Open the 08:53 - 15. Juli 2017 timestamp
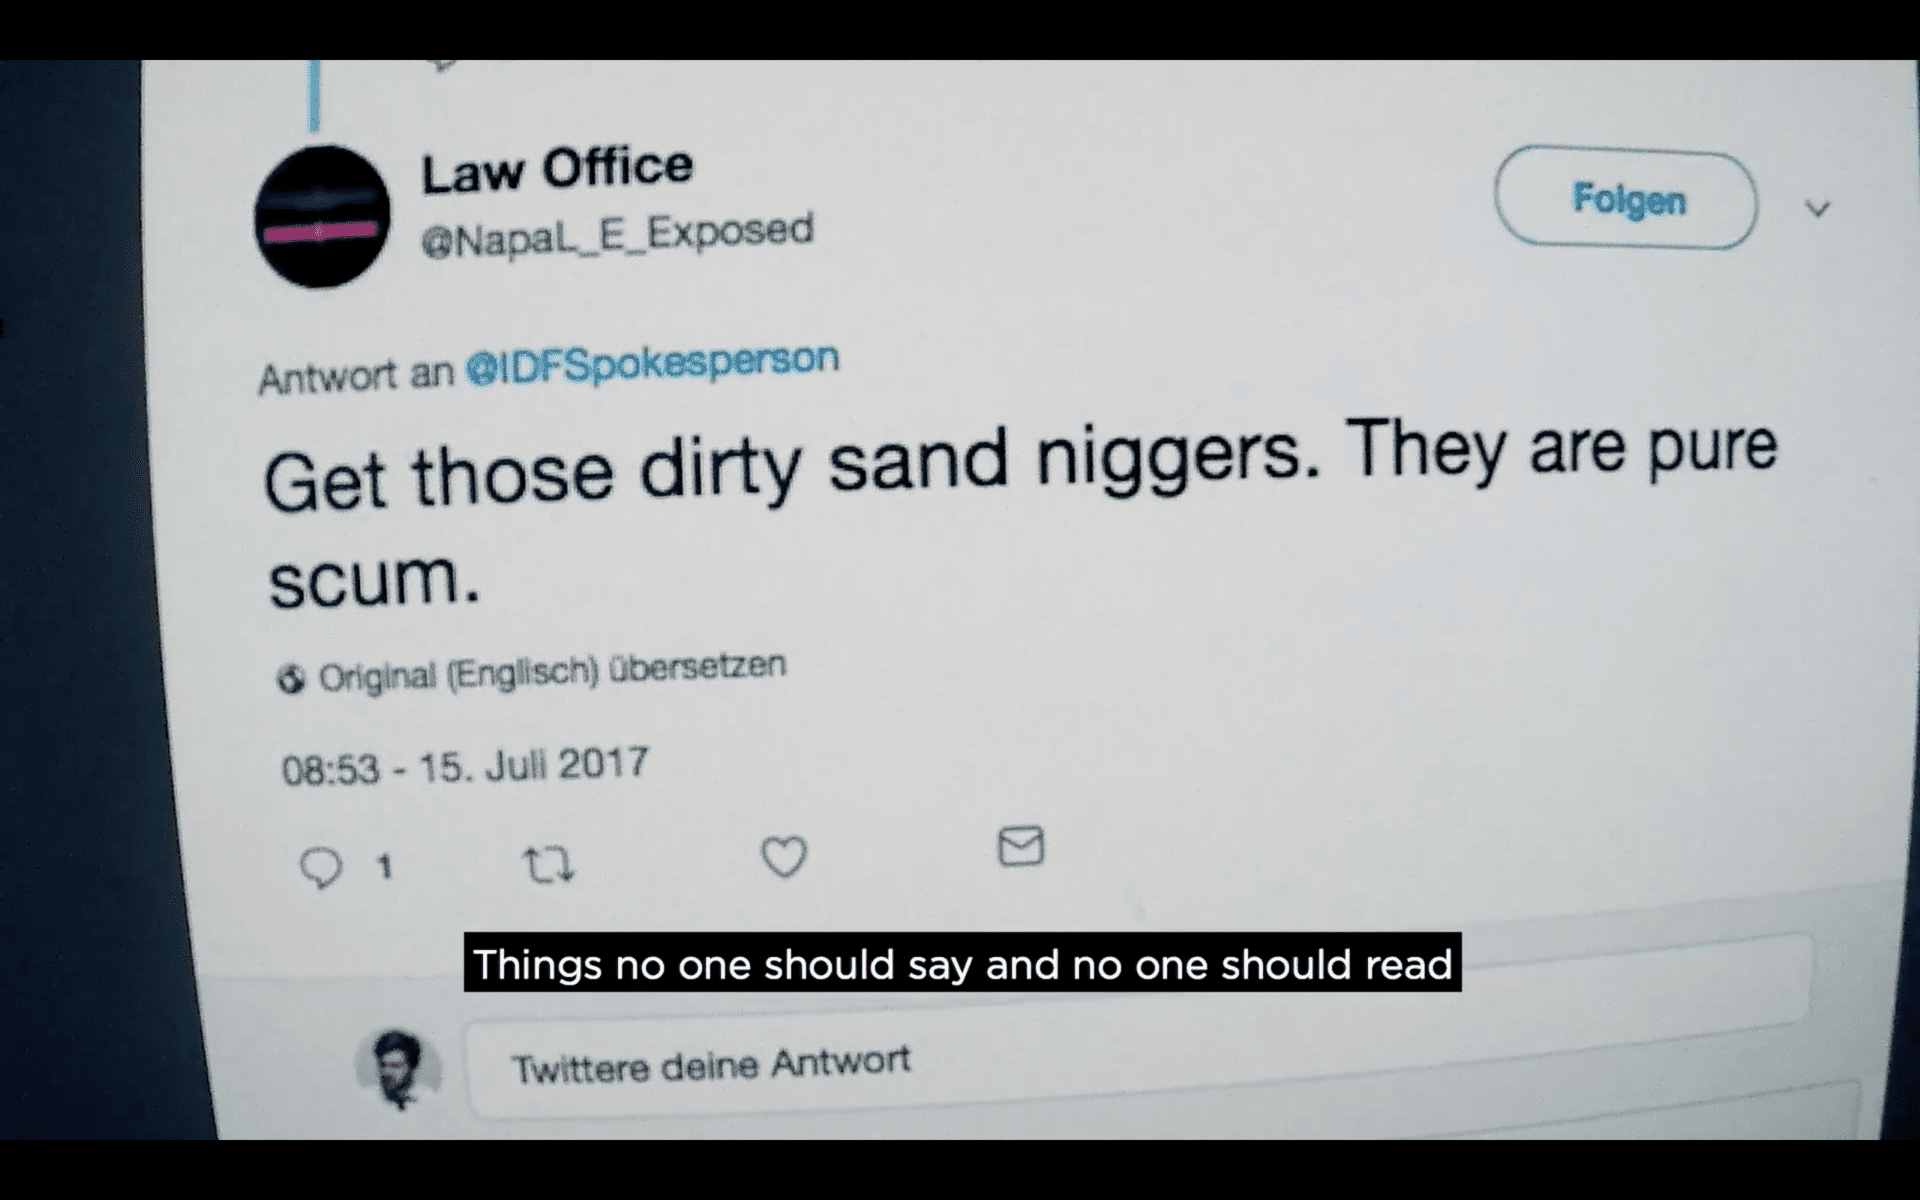Viewport: 1920px width, 1200px height. 465,766
